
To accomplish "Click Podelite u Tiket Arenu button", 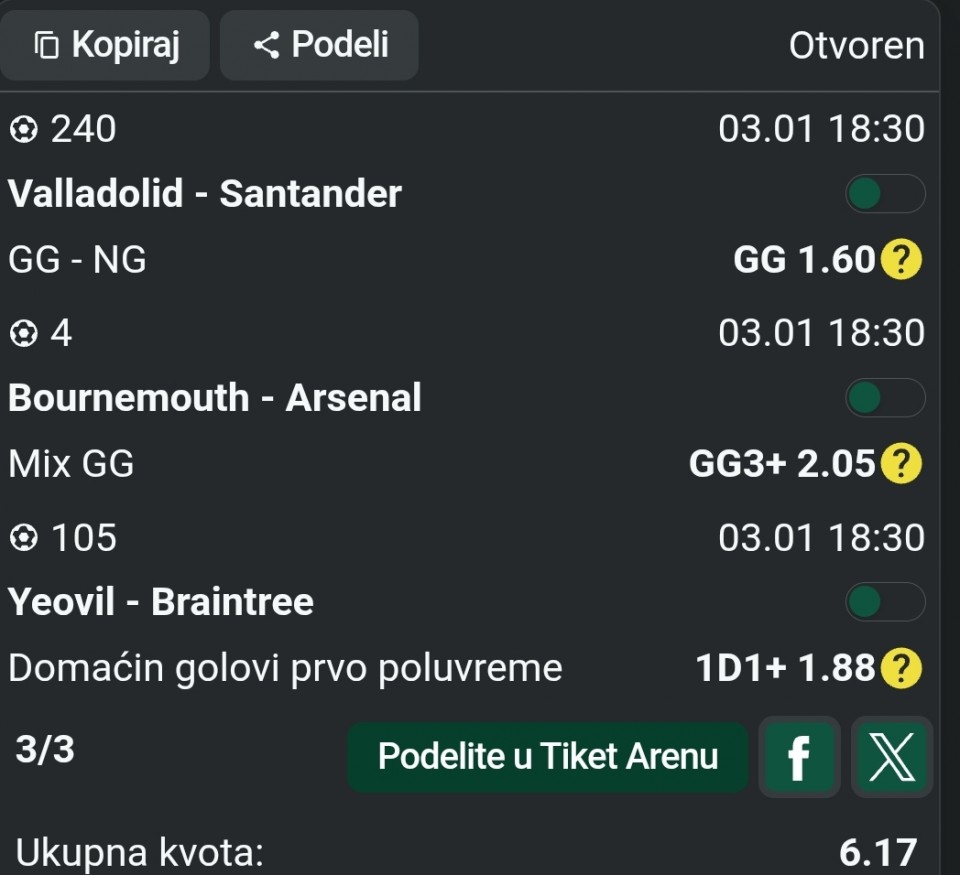I will coord(547,757).
